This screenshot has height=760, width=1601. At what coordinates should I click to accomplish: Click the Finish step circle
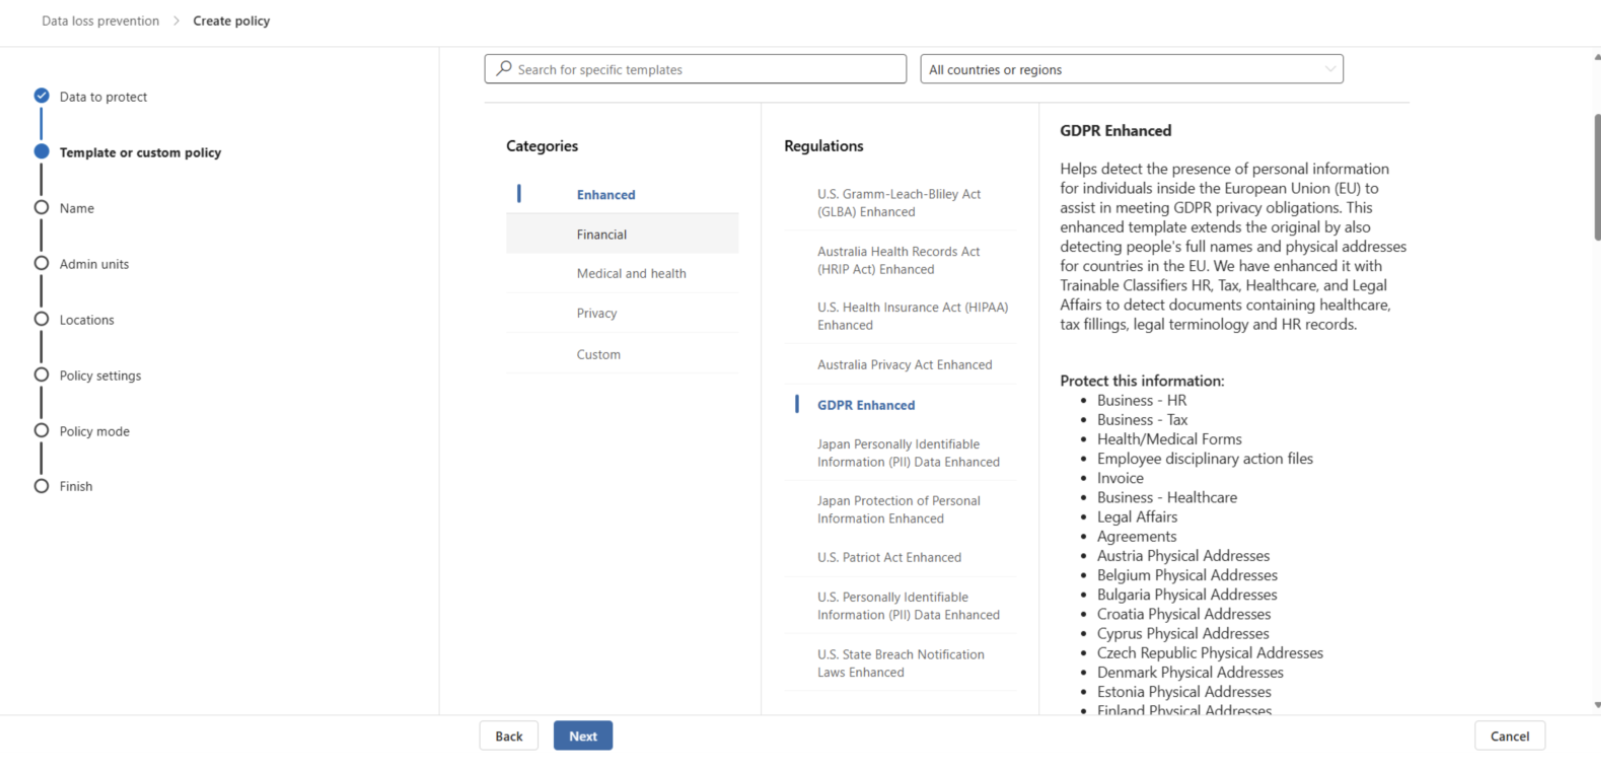click(41, 486)
